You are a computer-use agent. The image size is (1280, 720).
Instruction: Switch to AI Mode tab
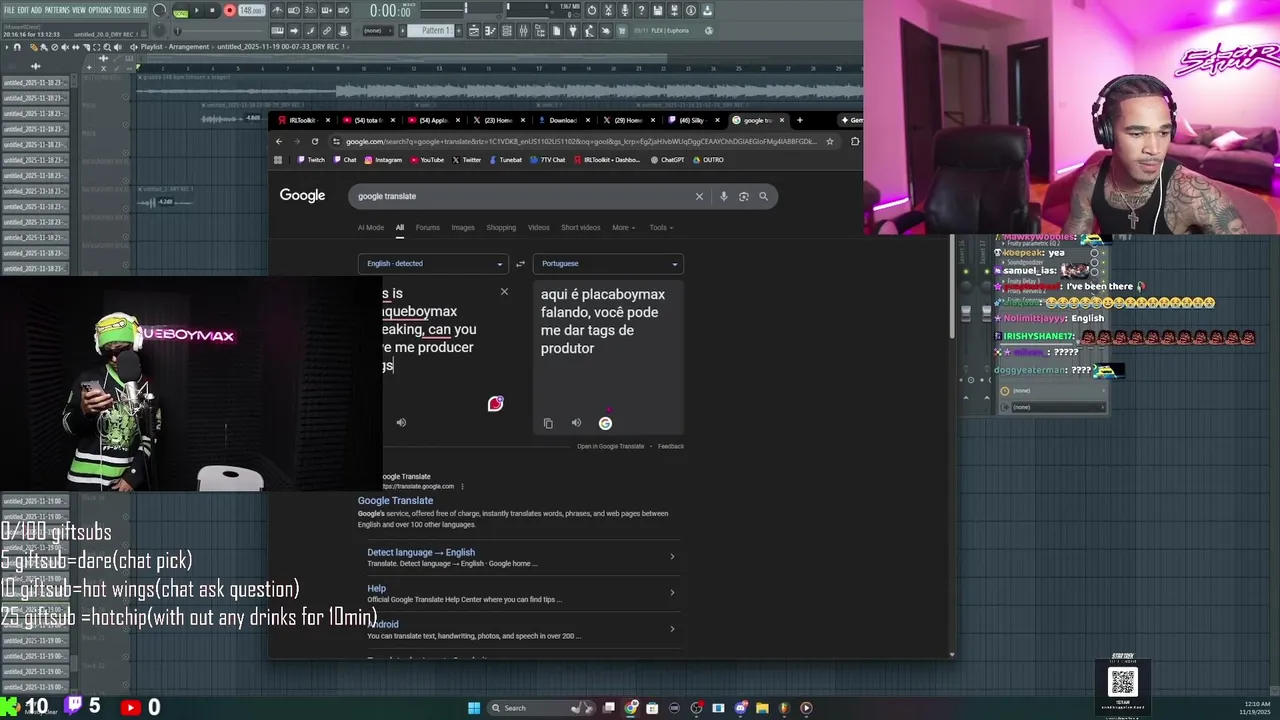[371, 228]
